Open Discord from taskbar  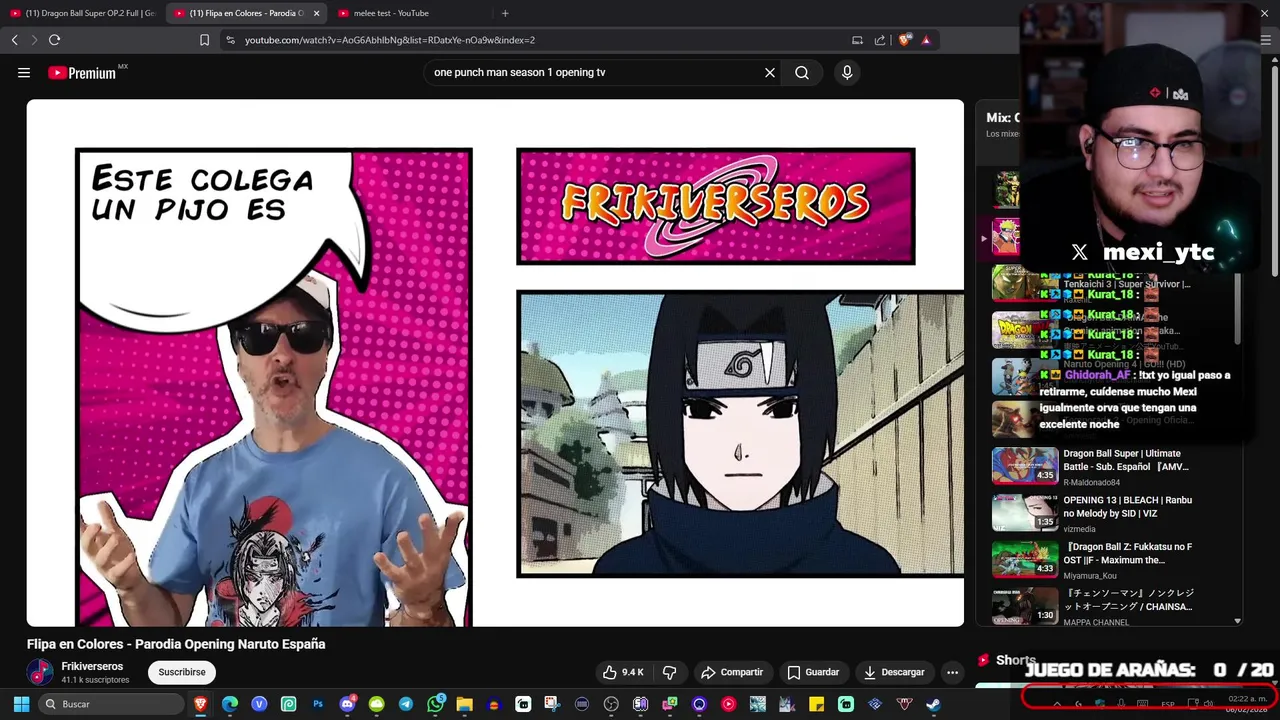click(347, 704)
